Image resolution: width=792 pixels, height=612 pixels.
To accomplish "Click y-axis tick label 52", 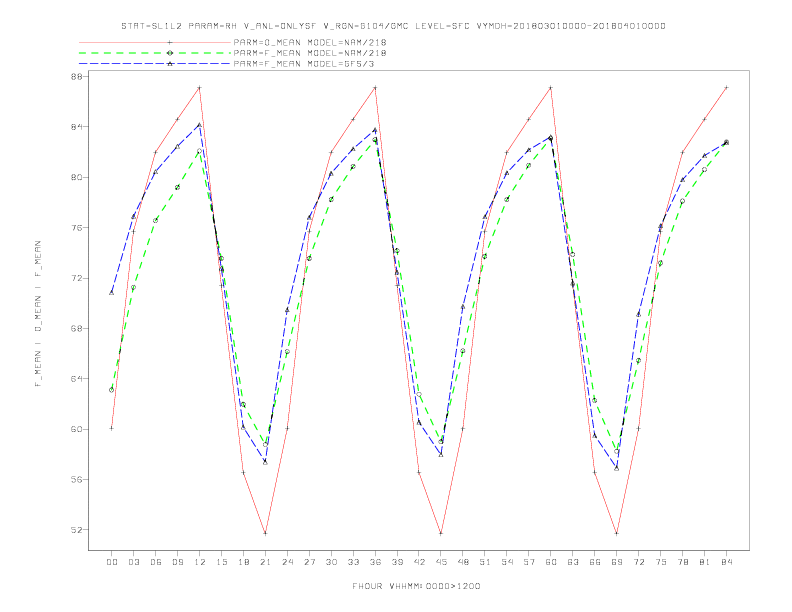I will [79, 530].
